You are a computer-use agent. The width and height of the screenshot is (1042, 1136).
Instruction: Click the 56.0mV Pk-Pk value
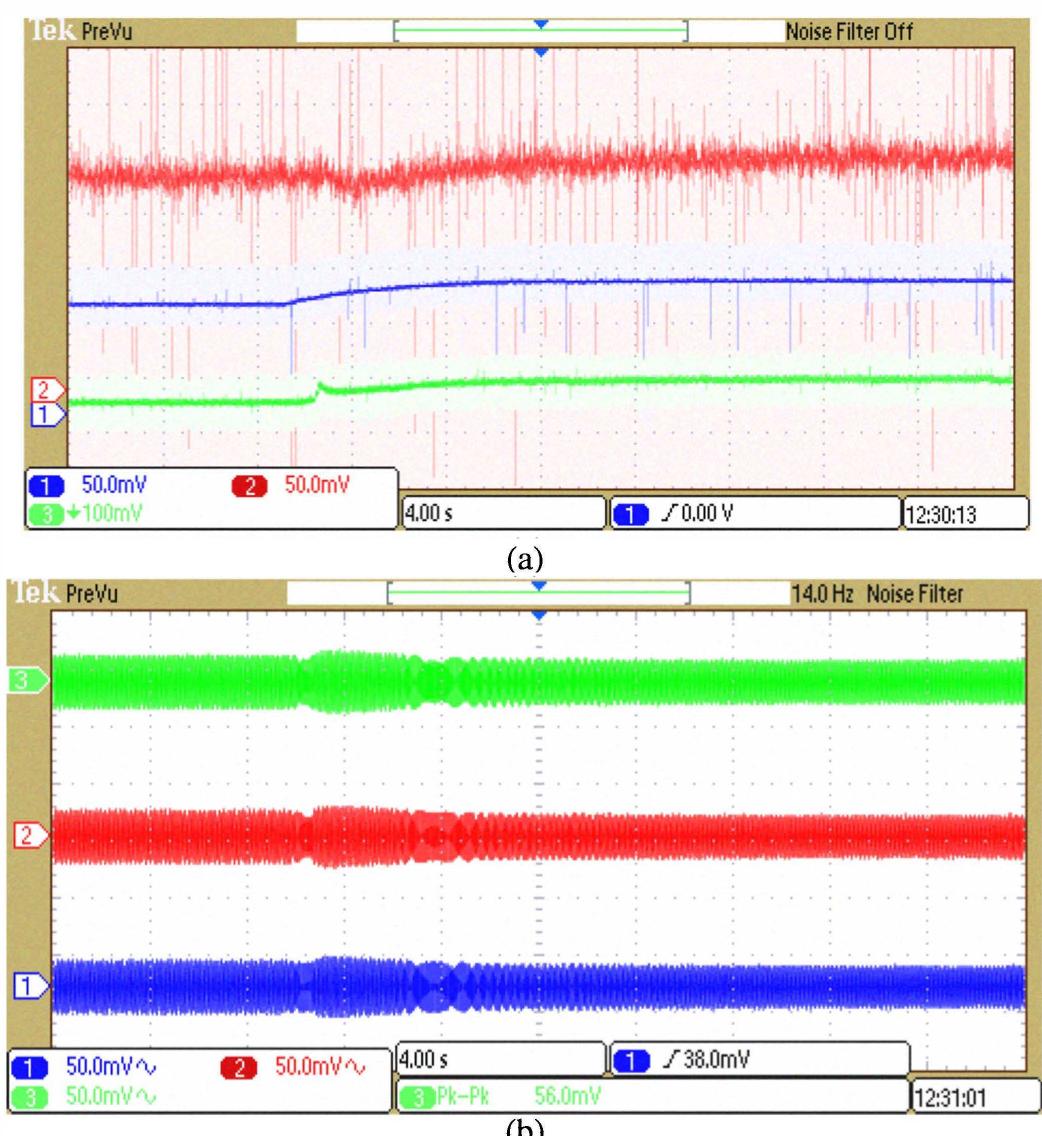coord(567,1096)
